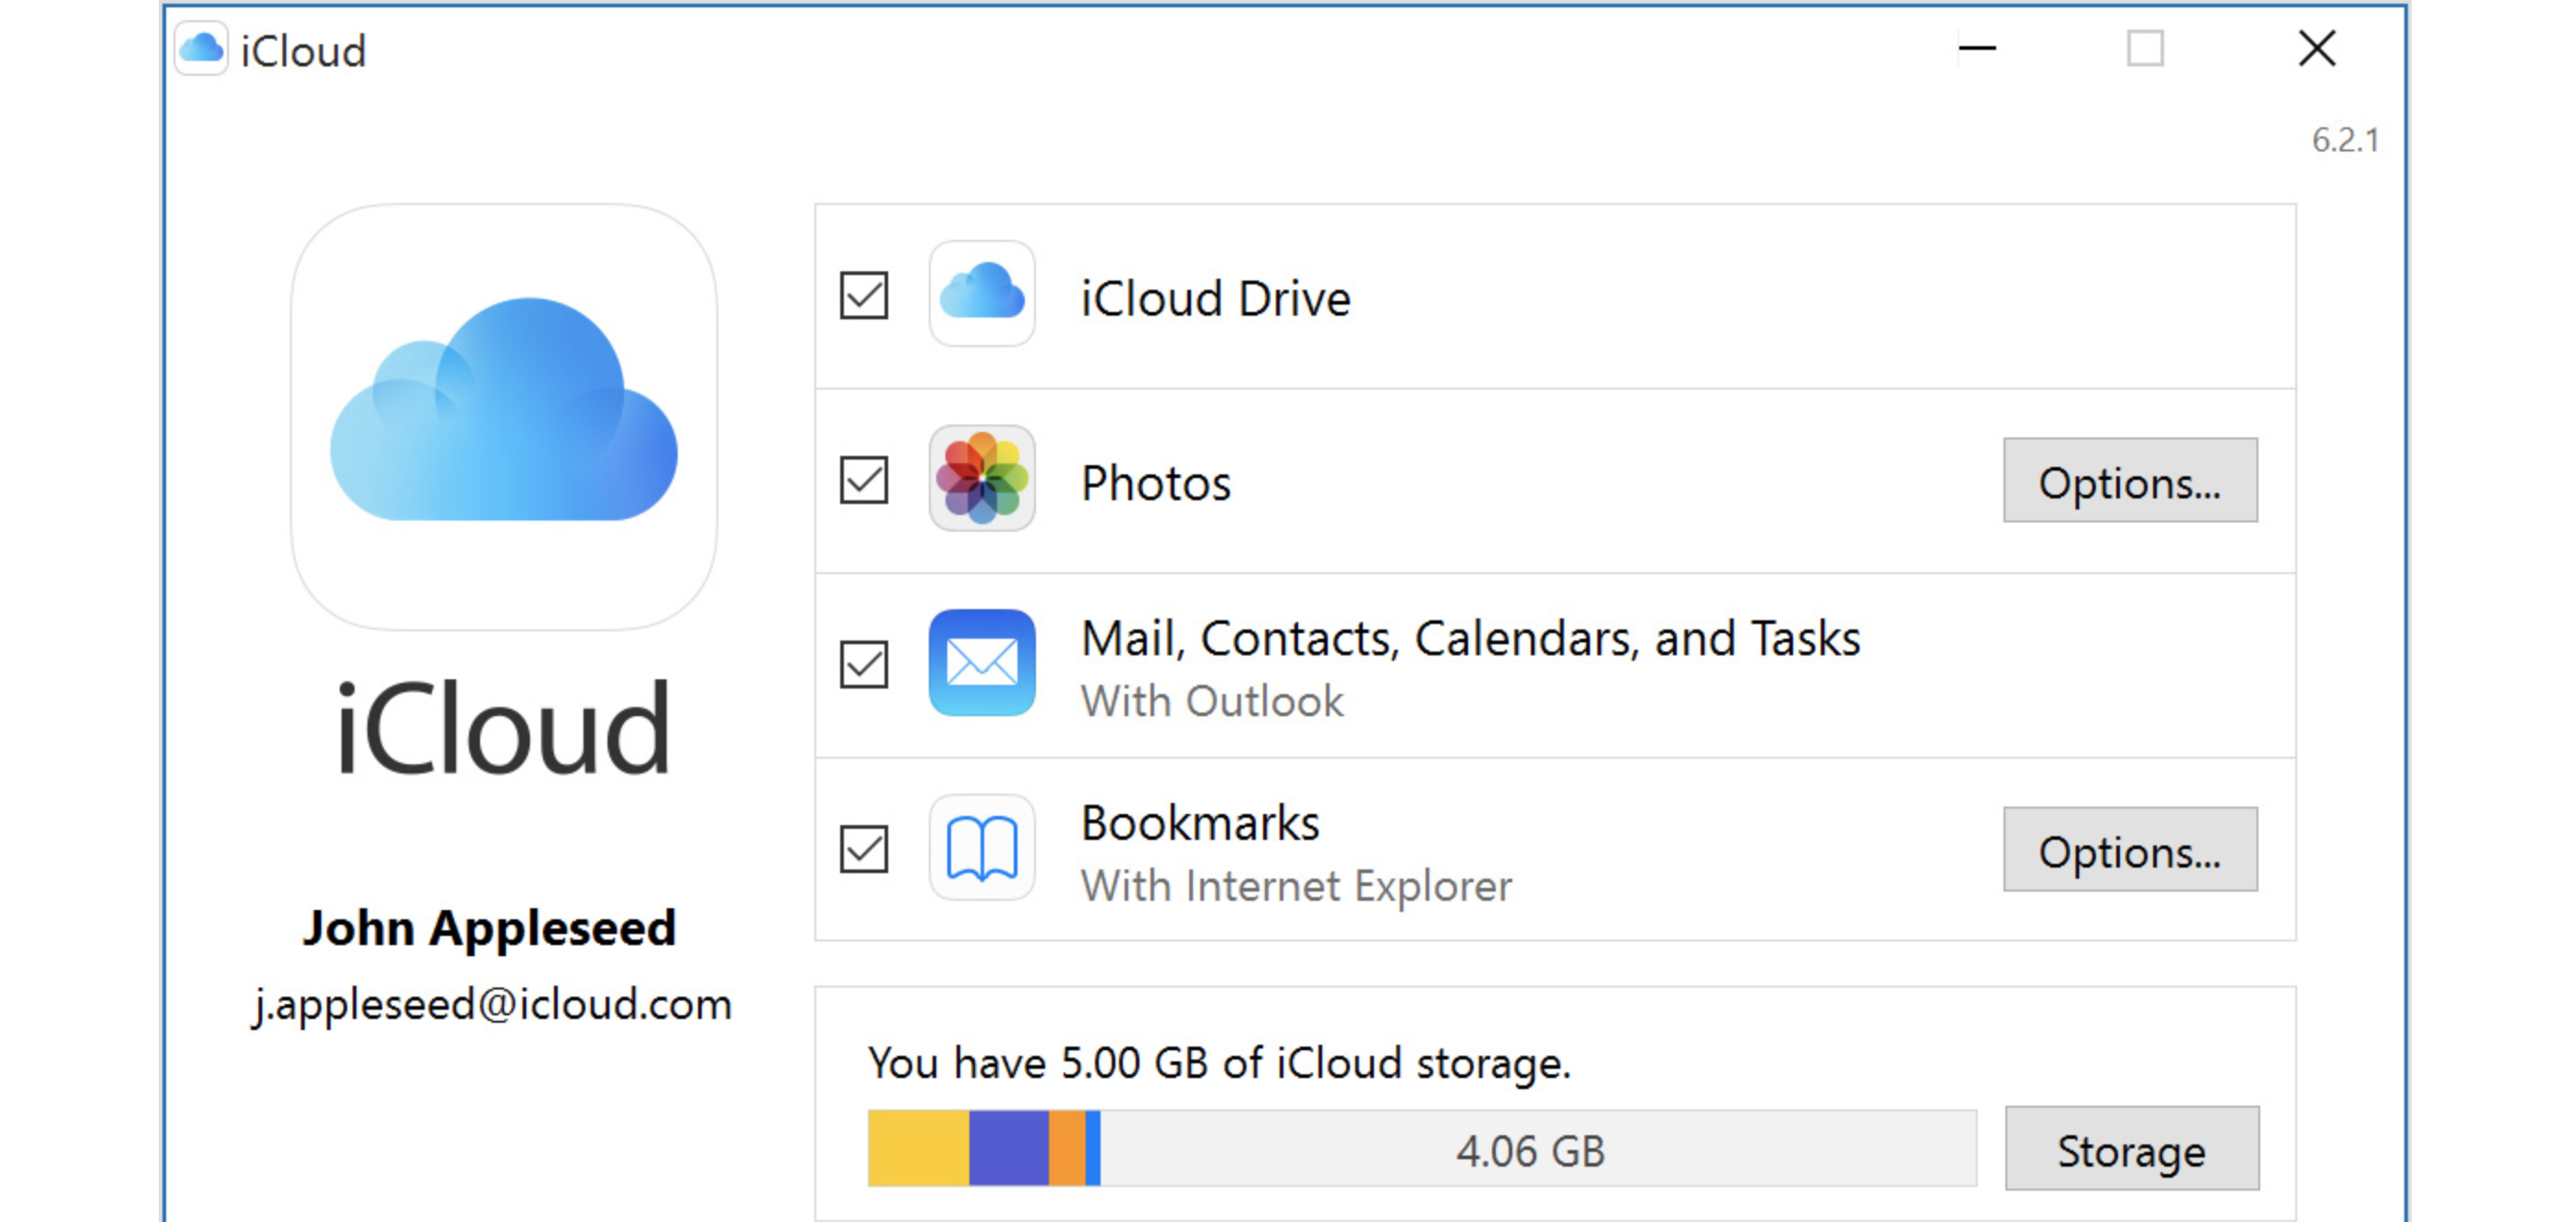Click the small iCloud title bar icon

click(201, 48)
